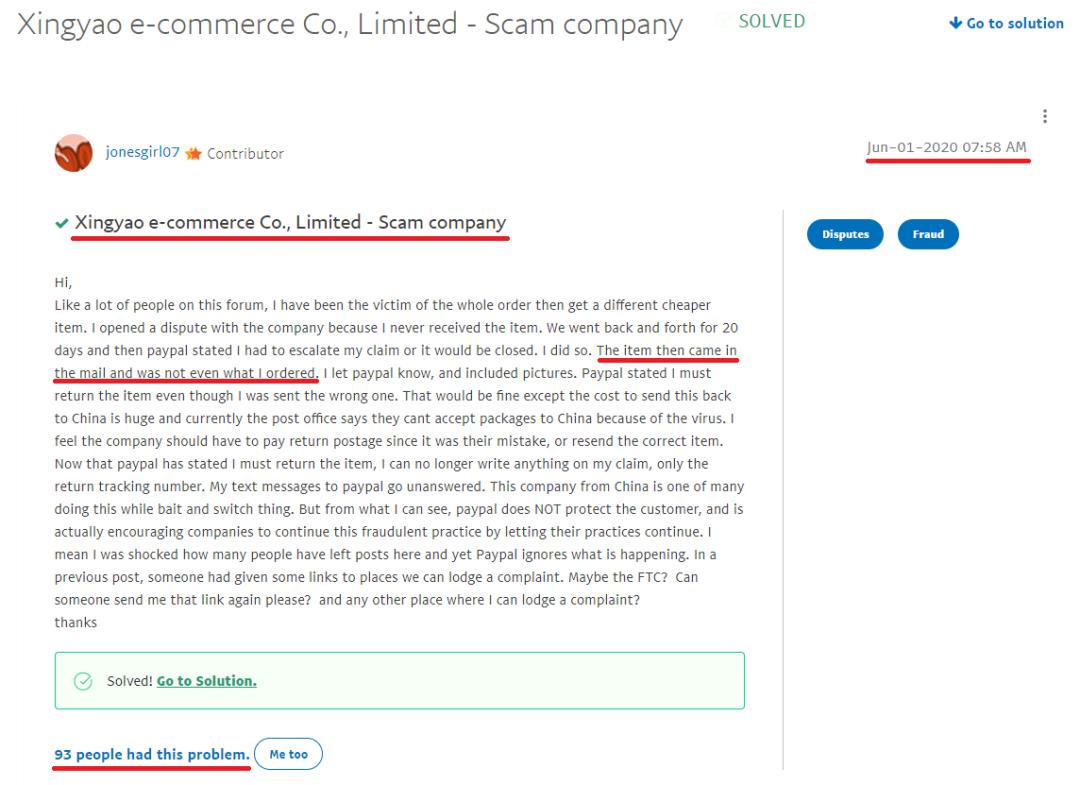The width and height of the screenshot is (1080, 785).
Task: Click inside the post body paragraph
Action: [398, 448]
